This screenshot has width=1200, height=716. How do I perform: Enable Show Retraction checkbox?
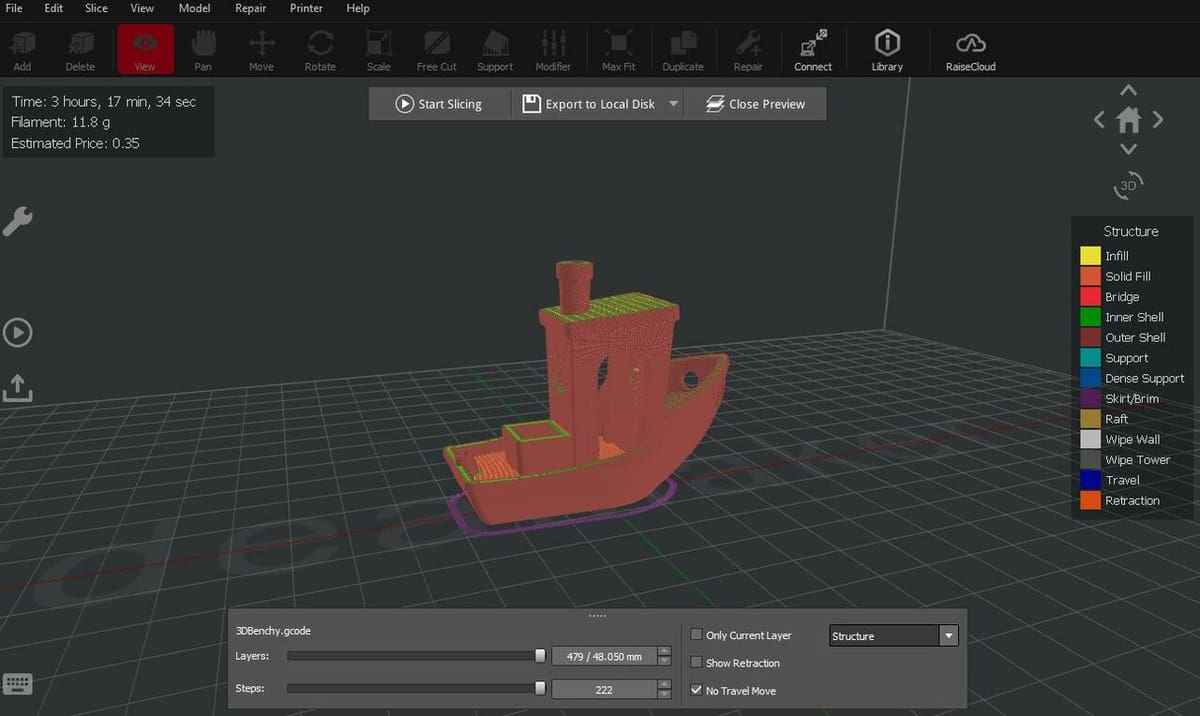coord(696,662)
